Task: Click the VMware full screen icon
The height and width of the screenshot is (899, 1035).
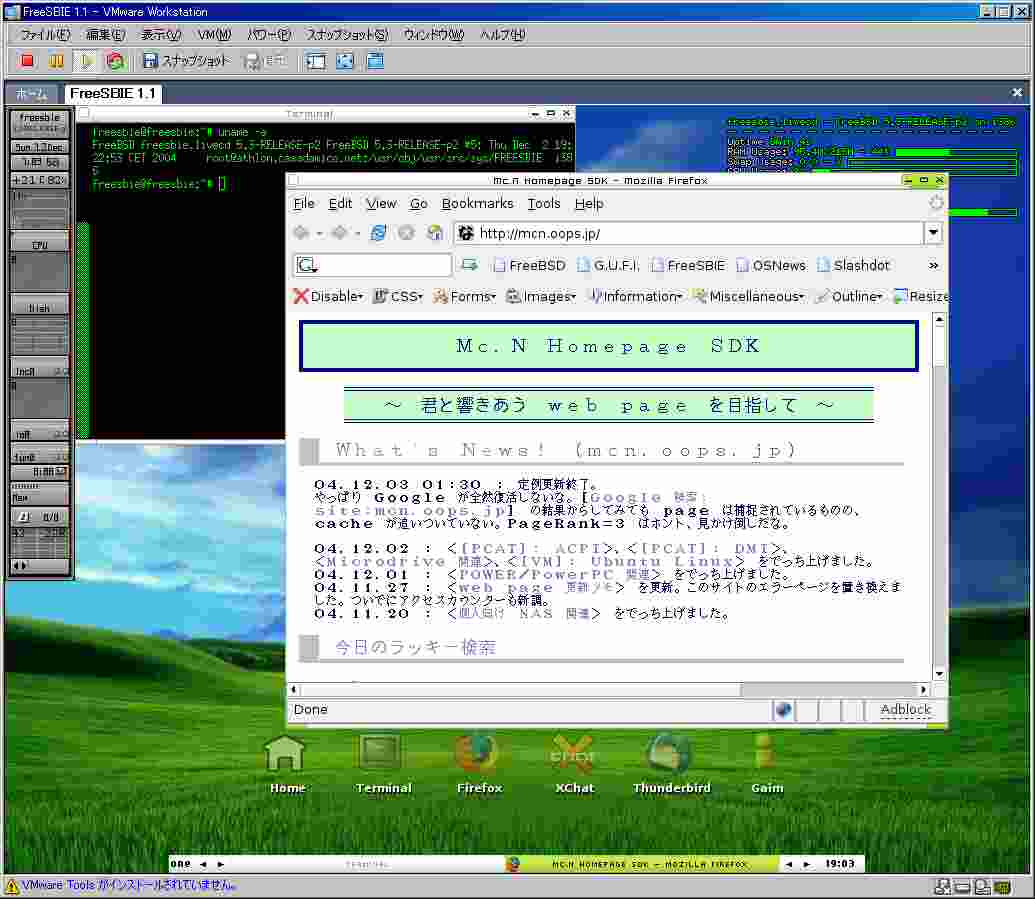Action: pyautogui.click(x=345, y=61)
